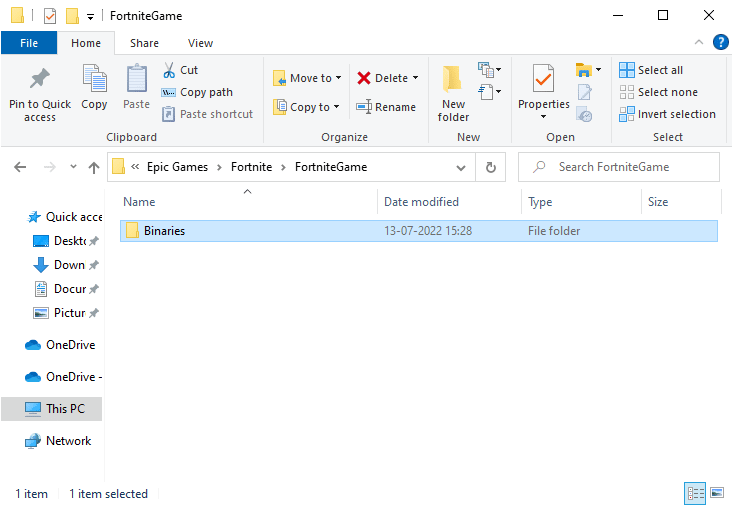
Task: Go forward with the right arrow
Action: click(x=49, y=167)
